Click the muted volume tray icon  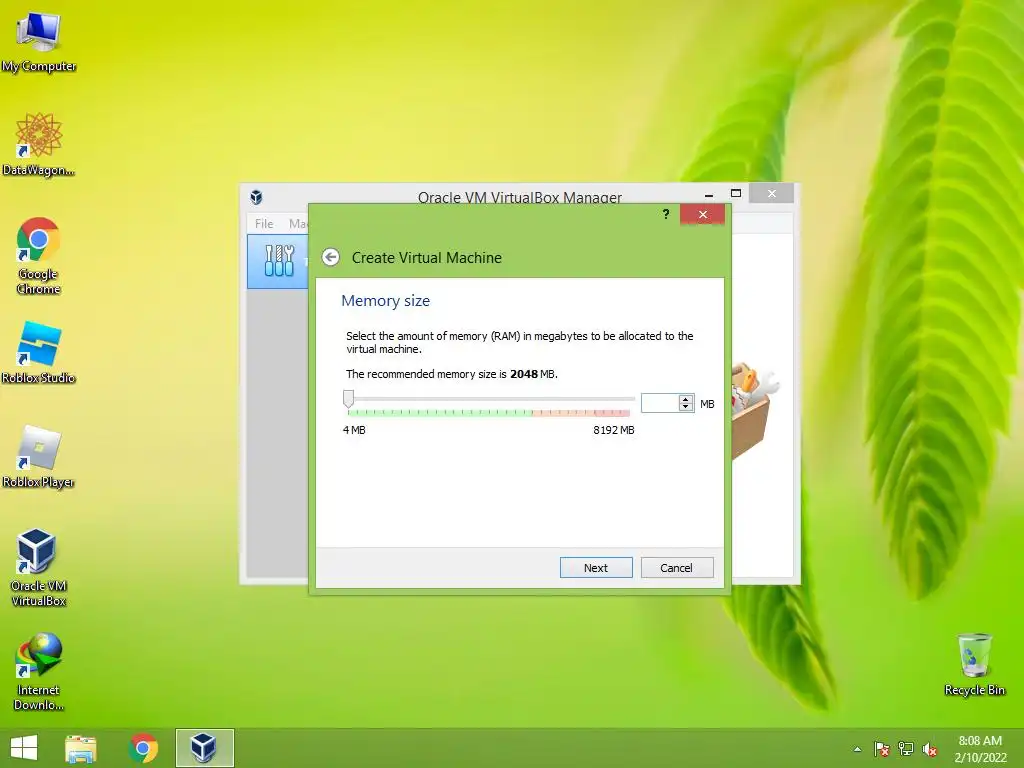930,750
